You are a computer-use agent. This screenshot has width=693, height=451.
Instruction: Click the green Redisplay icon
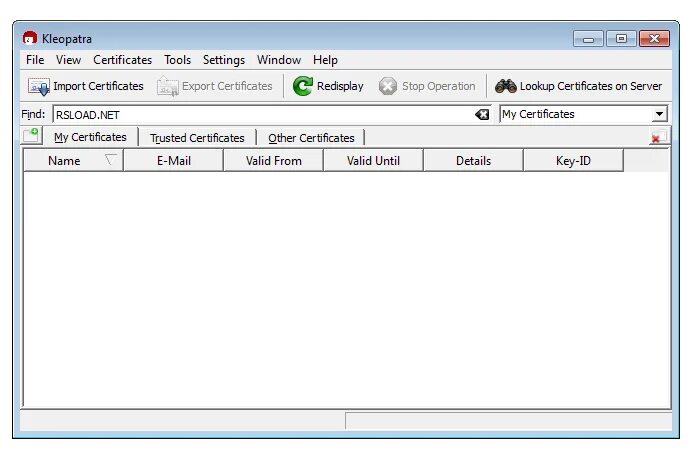click(x=303, y=86)
